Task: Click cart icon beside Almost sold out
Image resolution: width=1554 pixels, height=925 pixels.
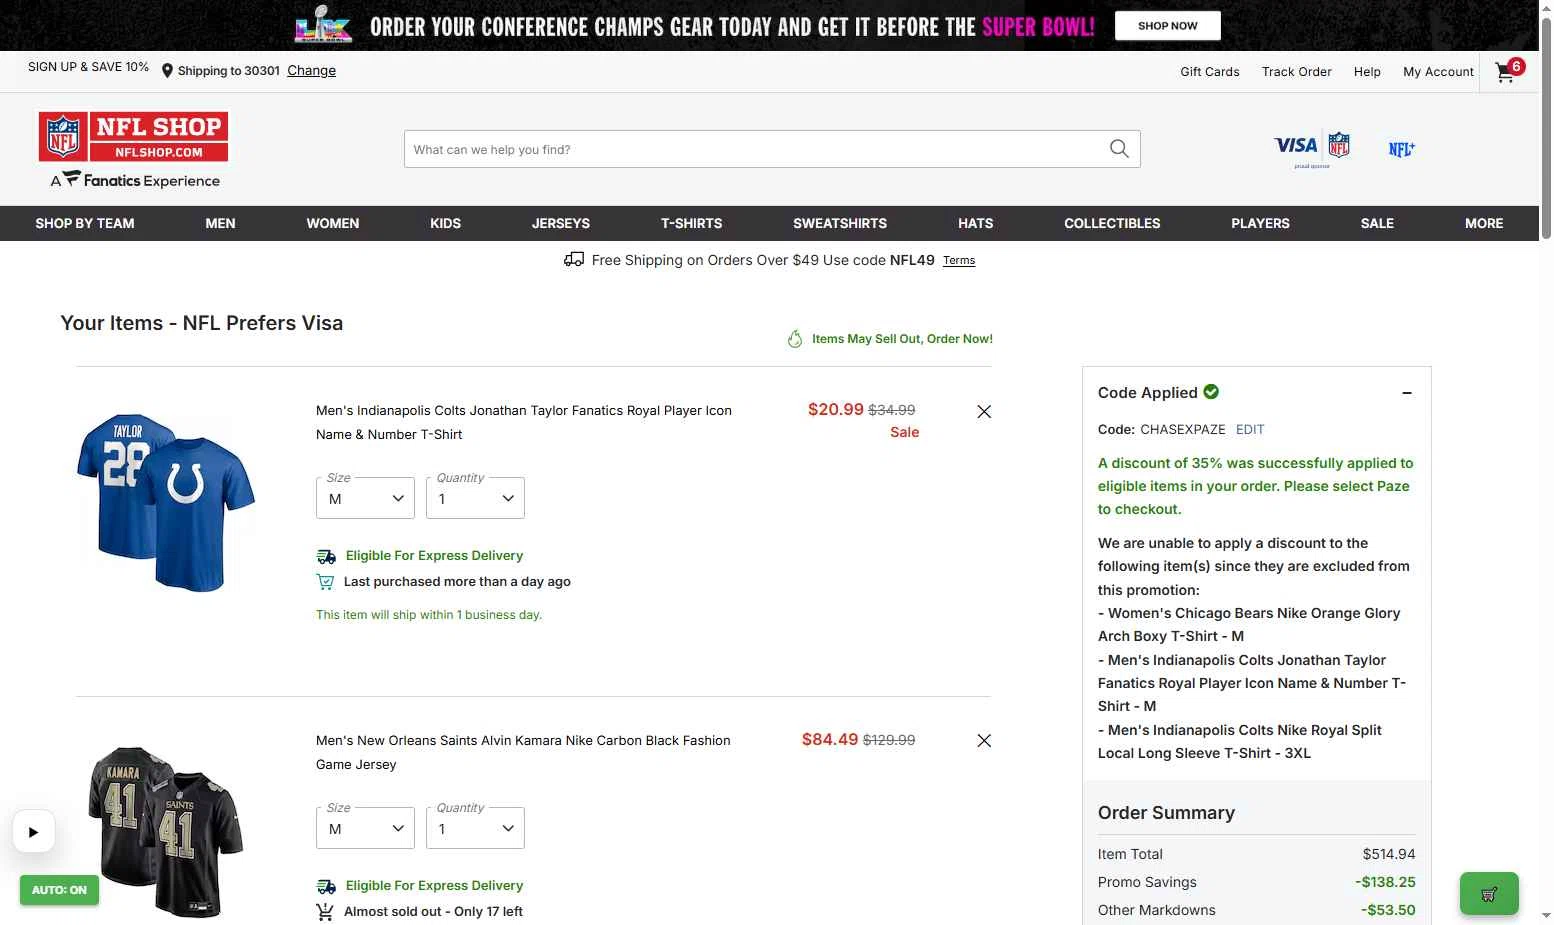Action: pyautogui.click(x=325, y=912)
